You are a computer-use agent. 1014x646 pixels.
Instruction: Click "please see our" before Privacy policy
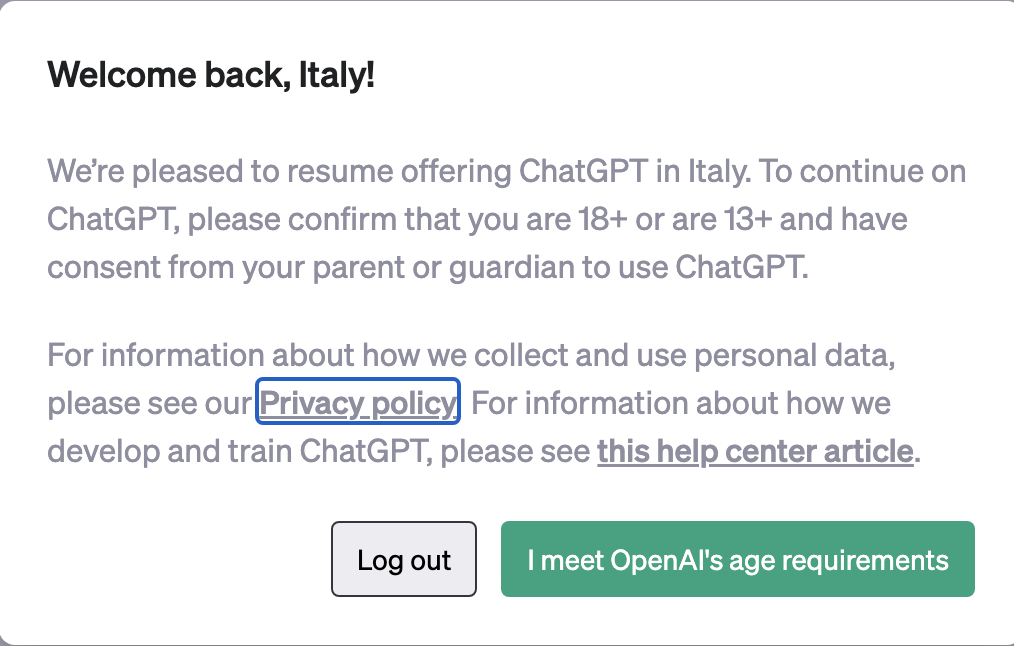click(x=150, y=404)
